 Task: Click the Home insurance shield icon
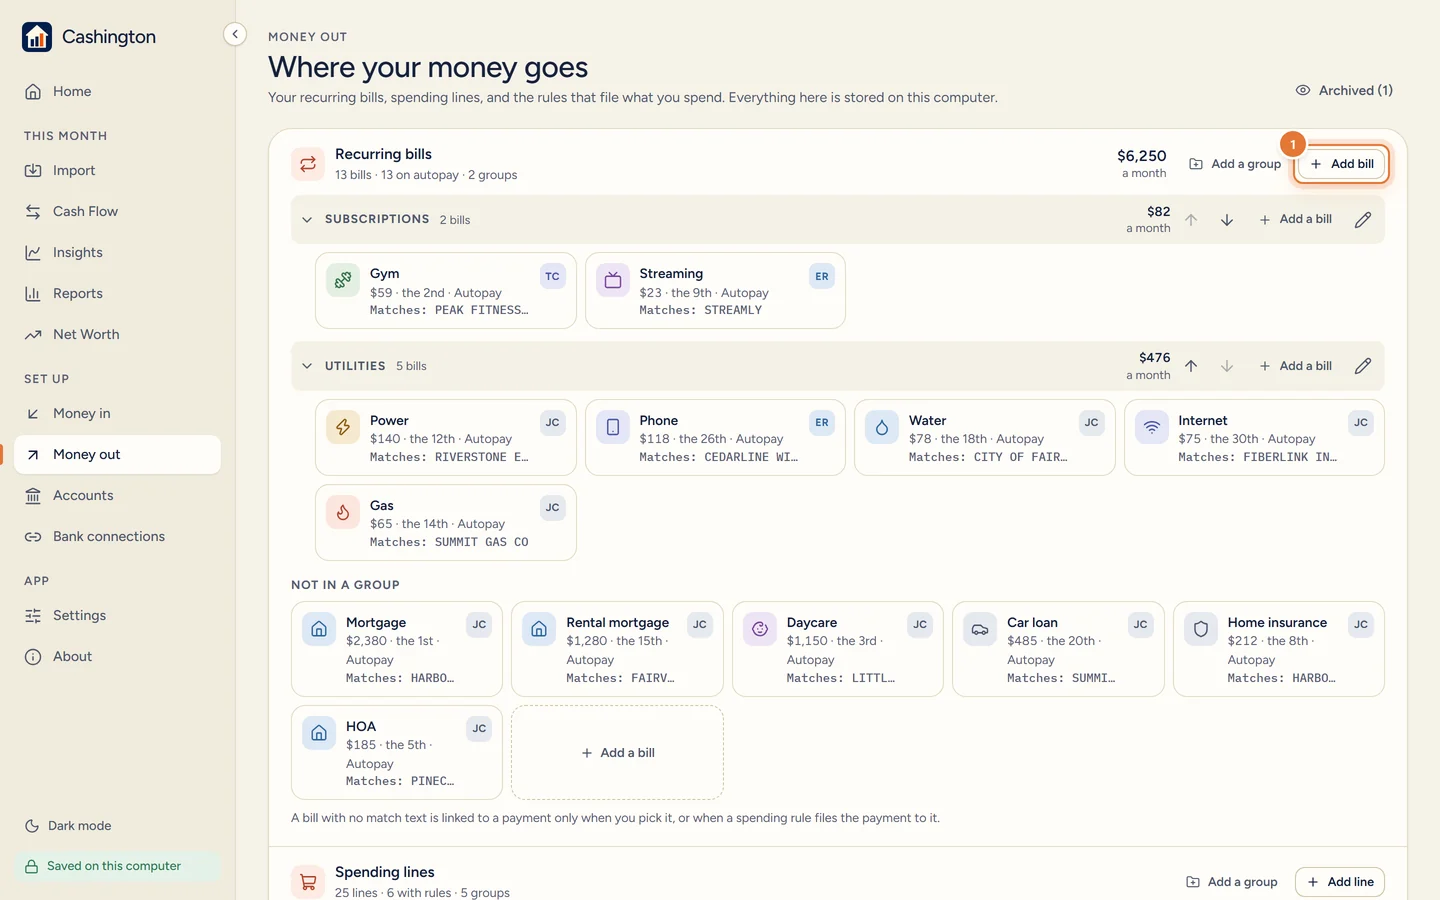pos(1201,629)
